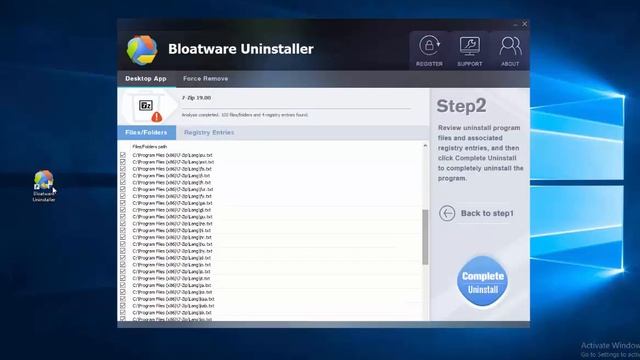Viewport: 640px width, 360px height.
Task: Uncheck the Lang\eu.txt file checkbox
Action: click(123, 155)
